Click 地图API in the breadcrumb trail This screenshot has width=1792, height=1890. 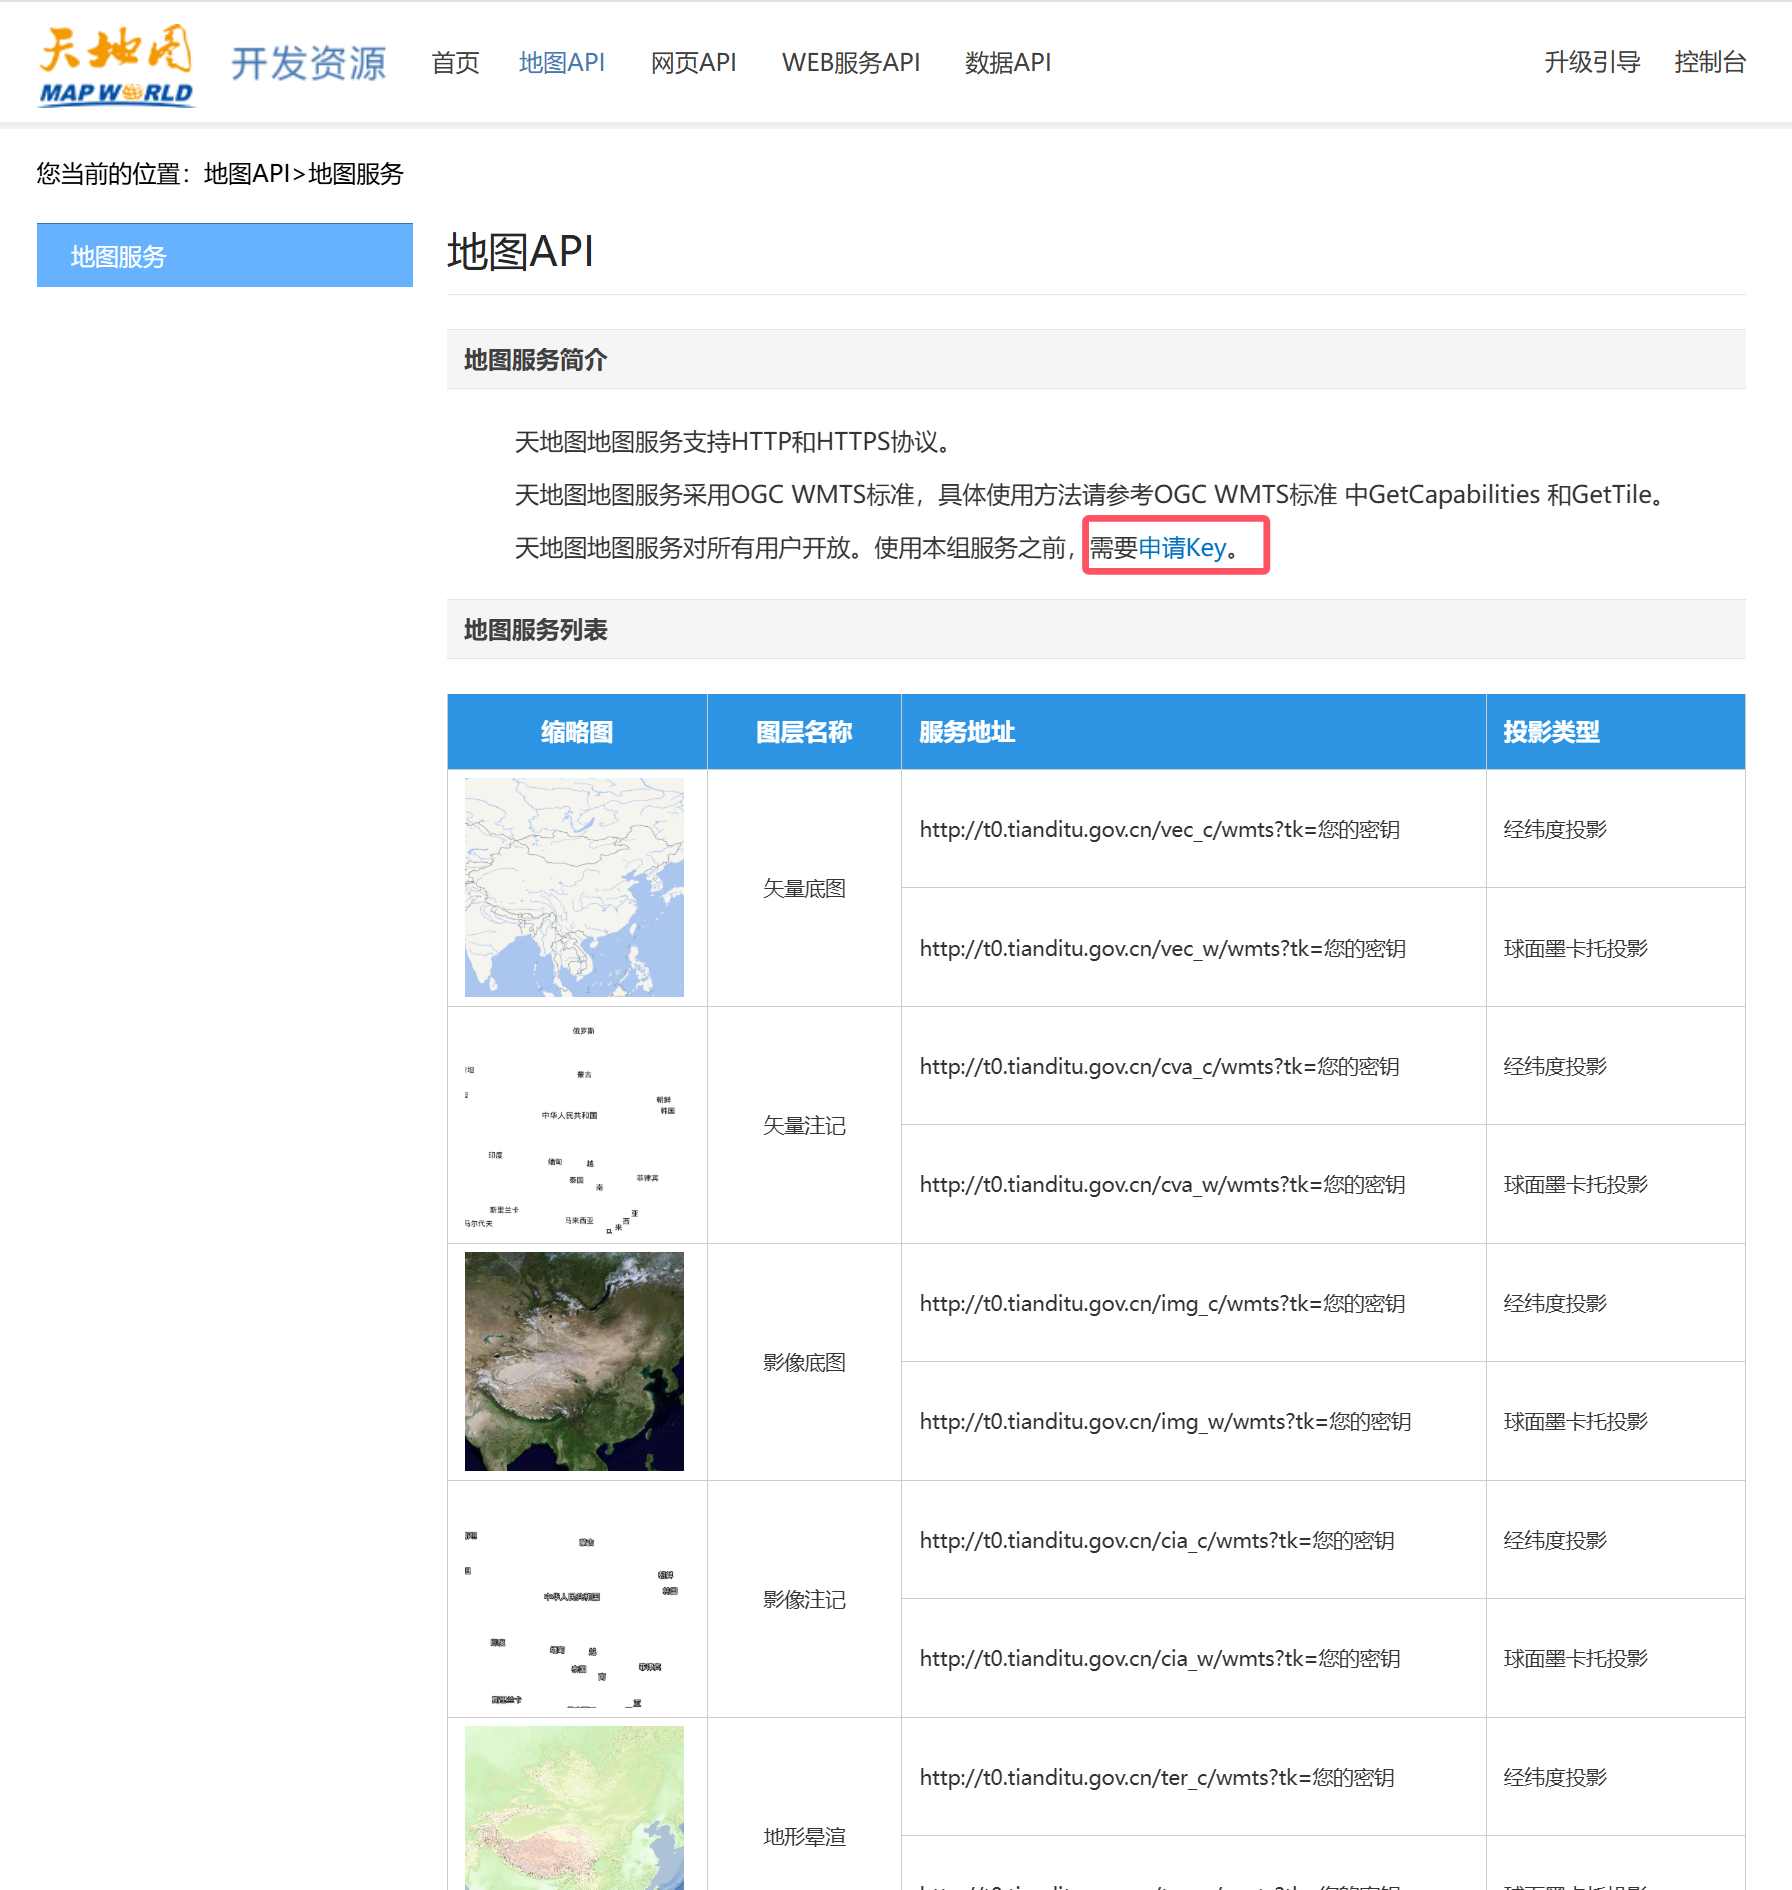point(248,174)
